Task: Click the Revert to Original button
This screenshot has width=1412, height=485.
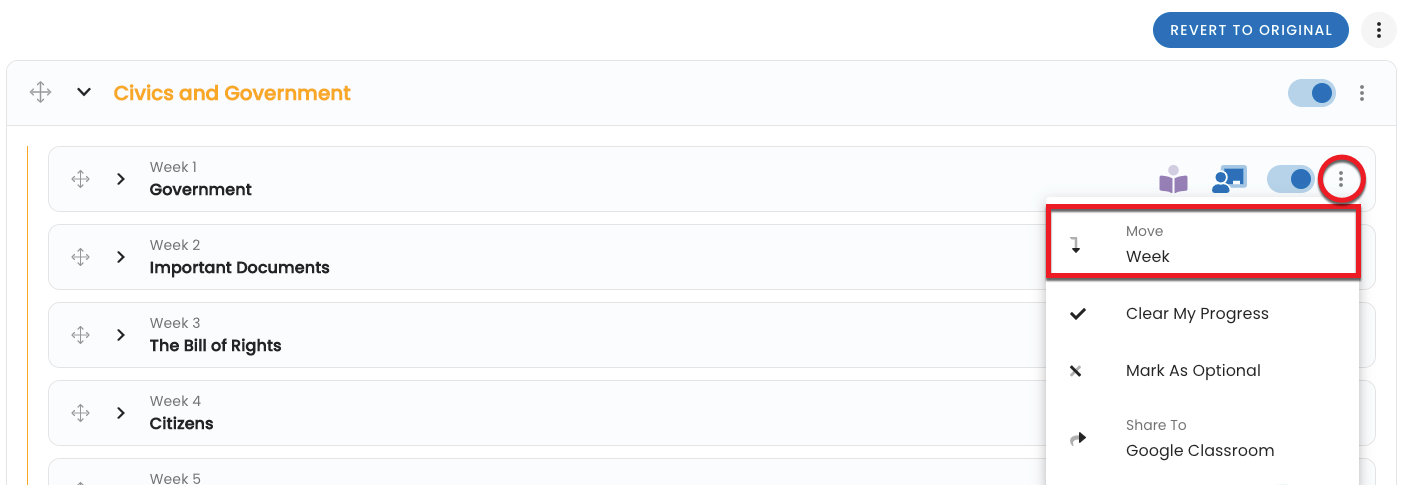Action: [1251, 30]
